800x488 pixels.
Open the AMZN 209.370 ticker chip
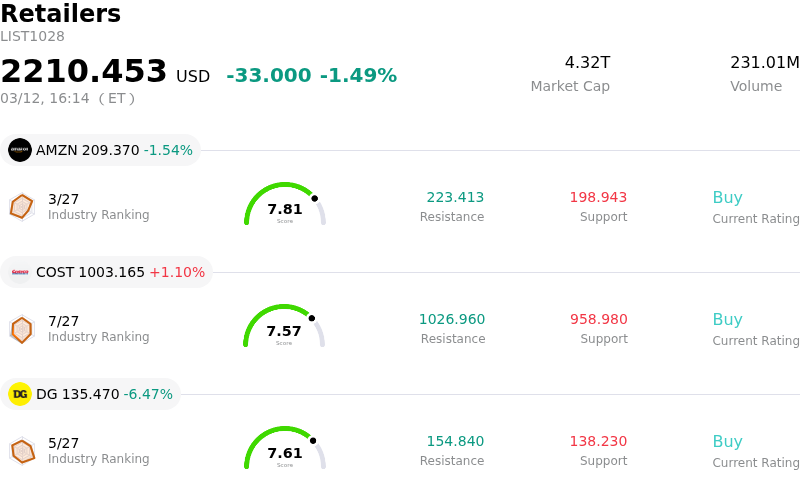101,150
